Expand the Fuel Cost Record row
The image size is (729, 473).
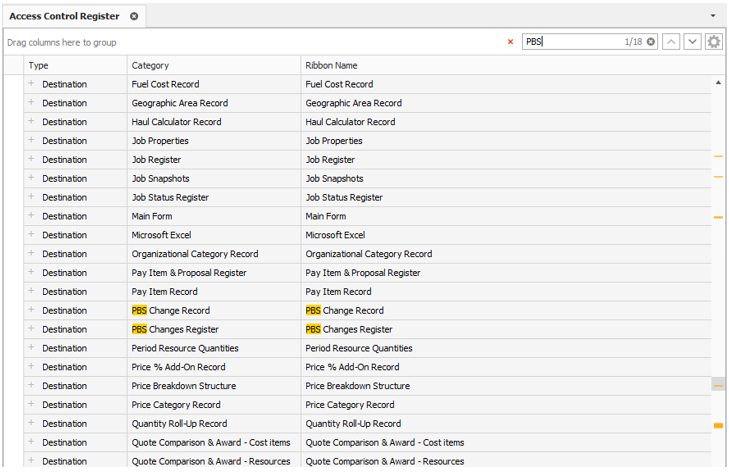[x=31, y=84]
